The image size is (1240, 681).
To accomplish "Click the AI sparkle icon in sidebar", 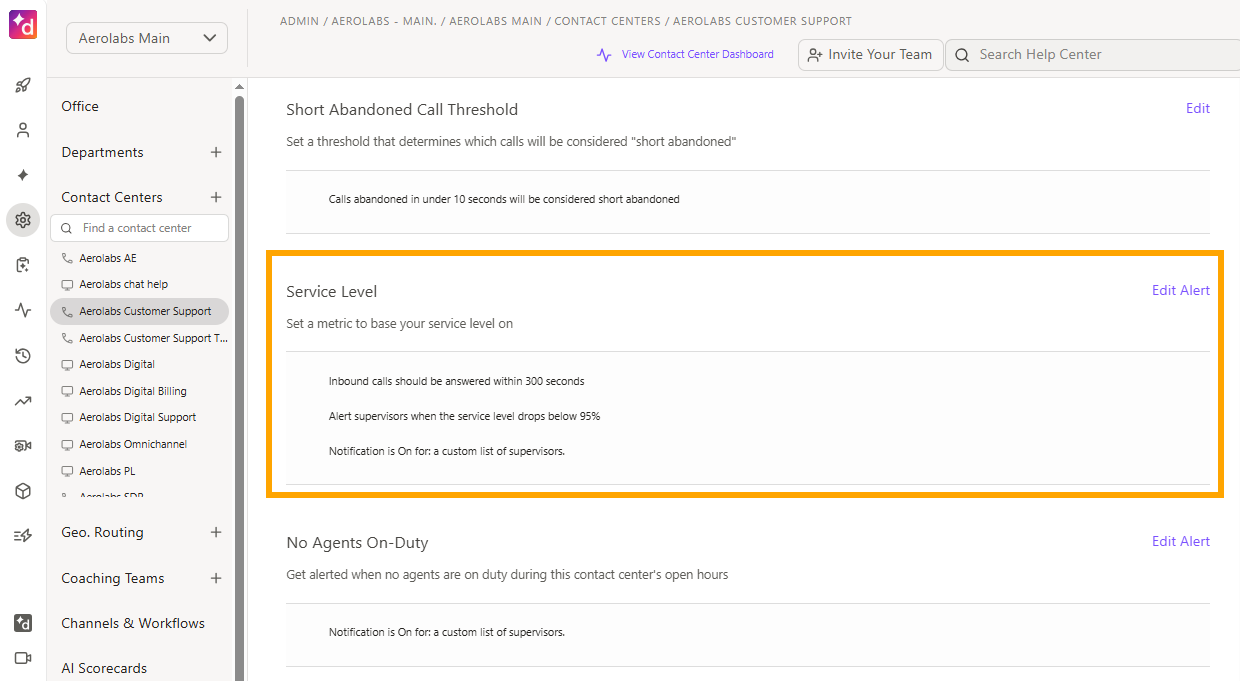I will pyautogui.click(x=23, y=175).
